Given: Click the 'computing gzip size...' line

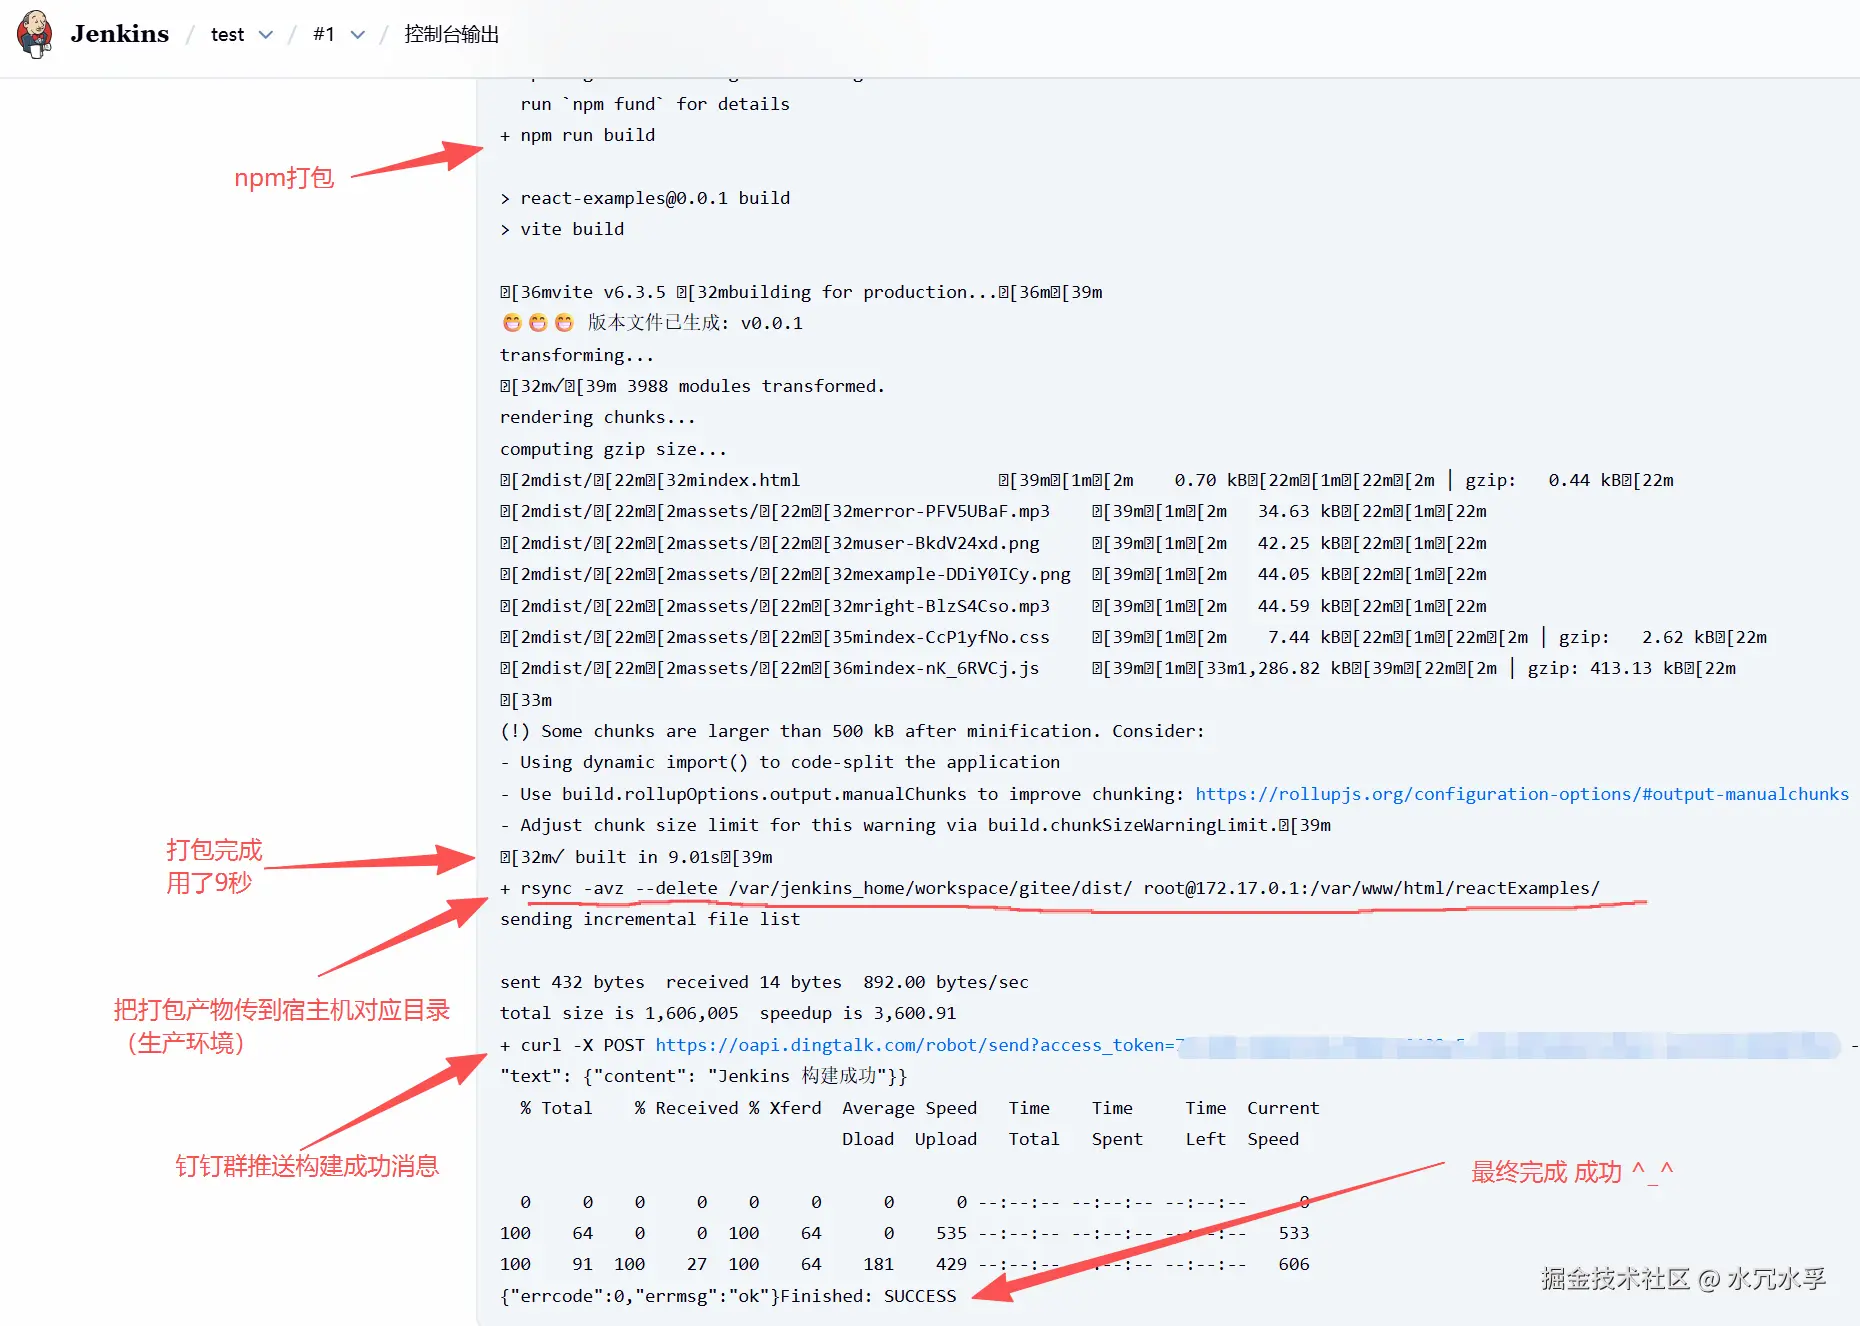Looking at the screenshot, I should 613,449.
